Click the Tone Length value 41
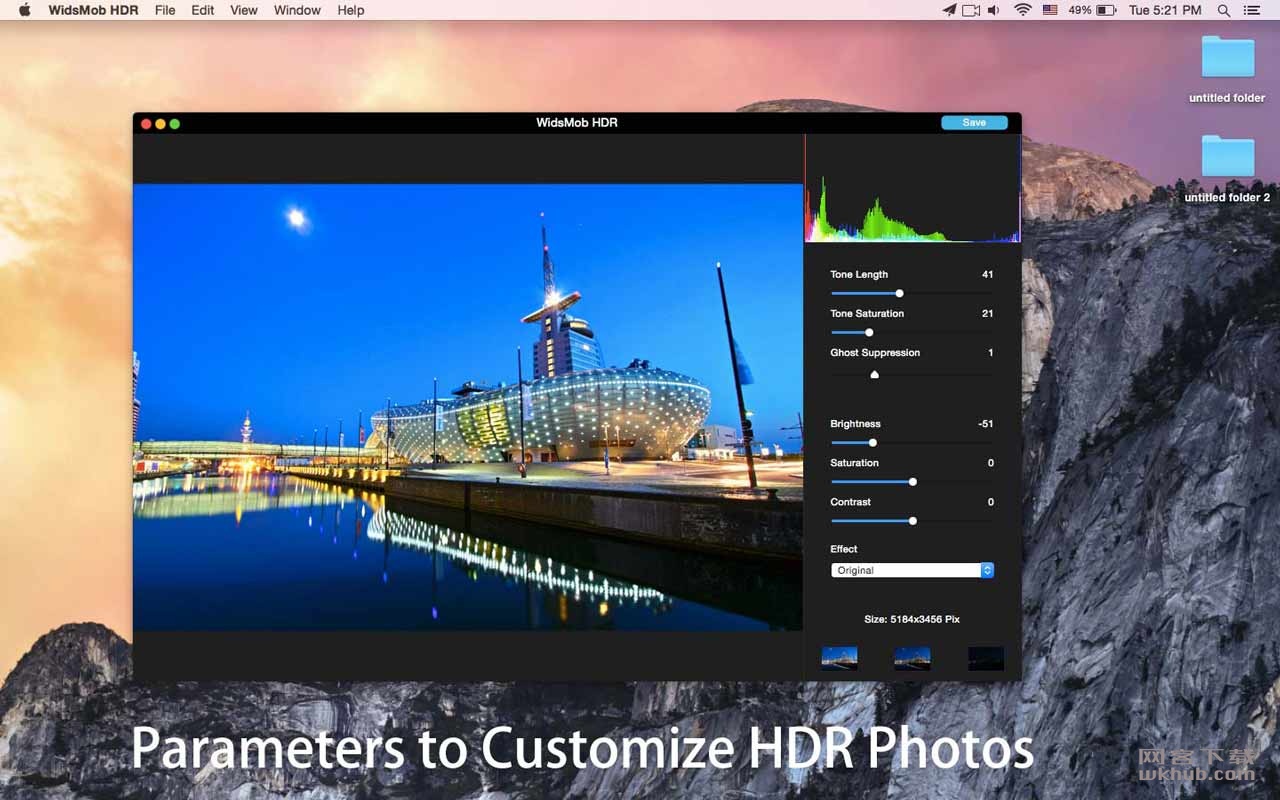Viewport: 1280px width, 800px height. pyautogui.click(x=987, y=274)
